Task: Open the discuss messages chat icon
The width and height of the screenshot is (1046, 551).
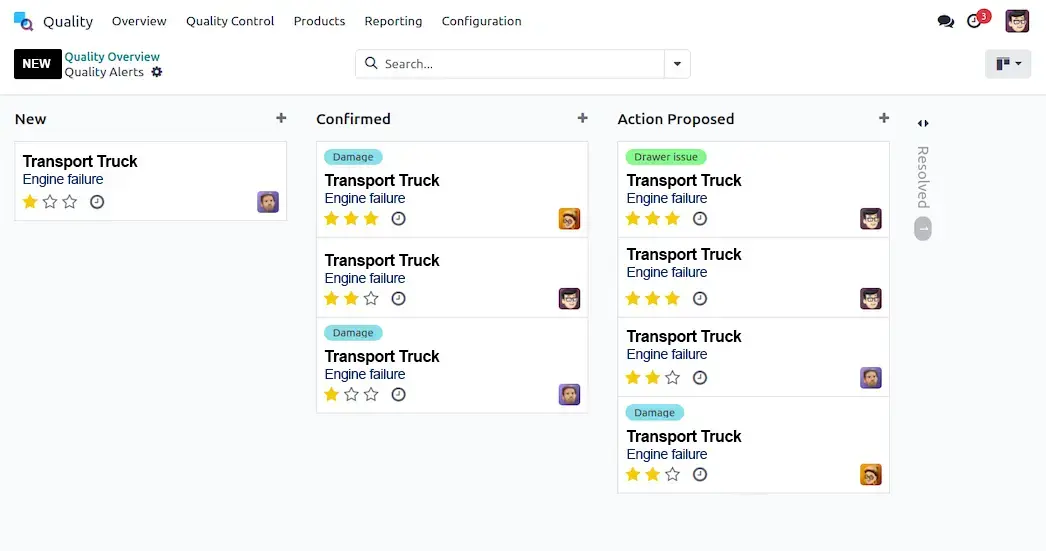Action: (945, 21)
